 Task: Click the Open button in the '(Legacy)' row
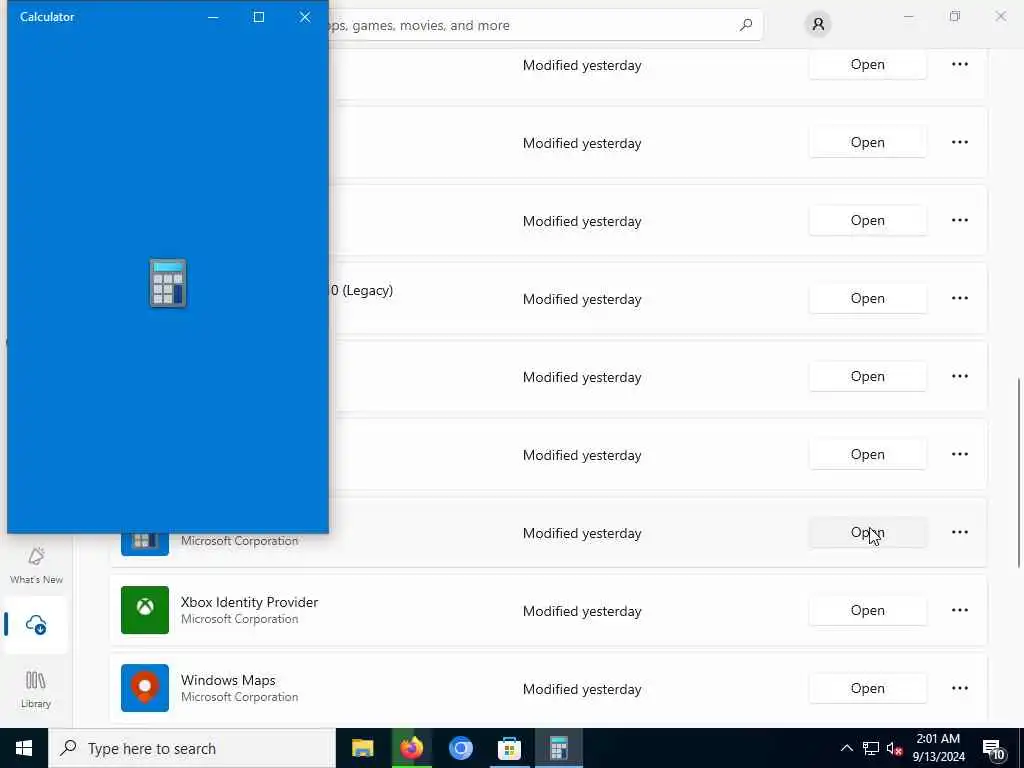pyautogui.click(x=867, y=298)
